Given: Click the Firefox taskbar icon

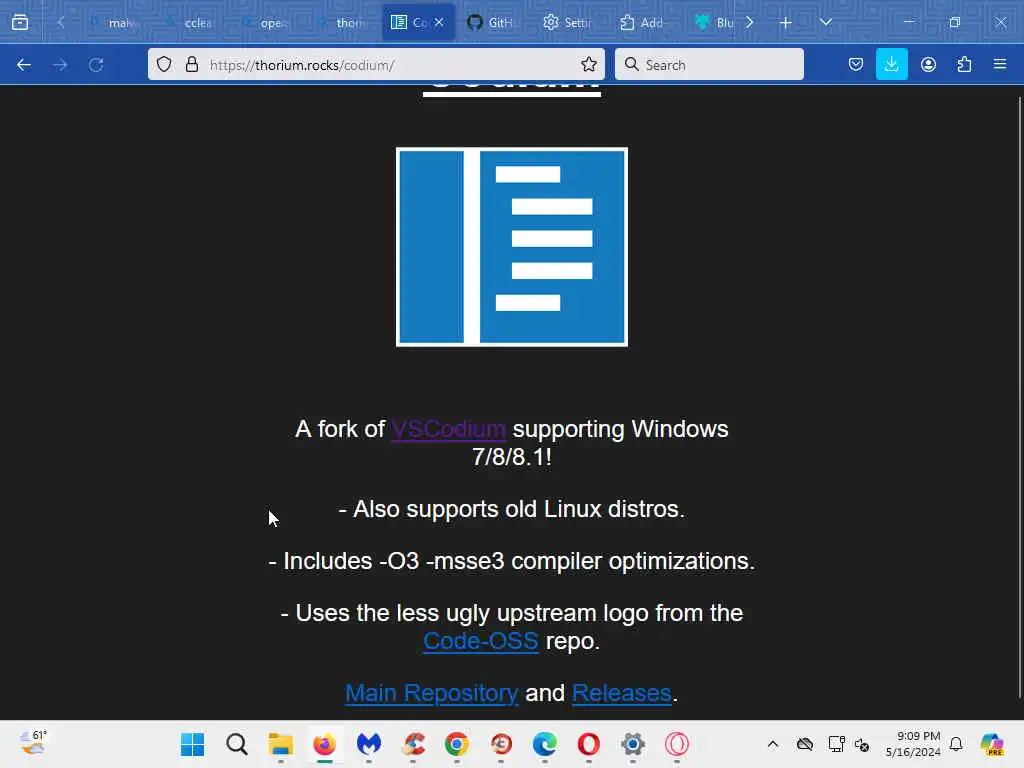Looking at the screenshot, I should tap(325, 744).
